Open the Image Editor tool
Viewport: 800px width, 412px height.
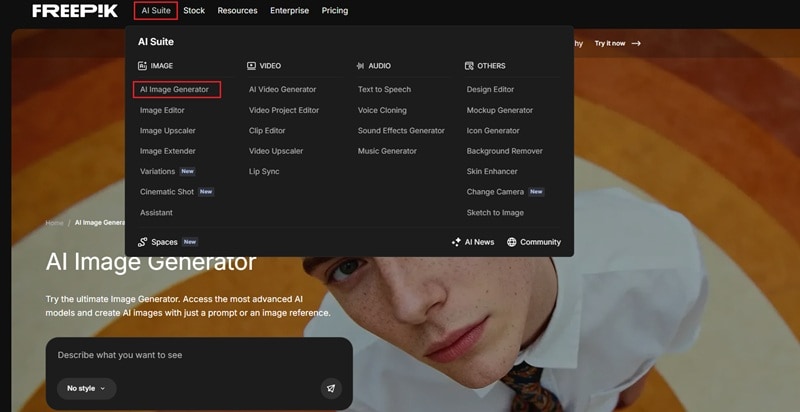click(162, 110)
